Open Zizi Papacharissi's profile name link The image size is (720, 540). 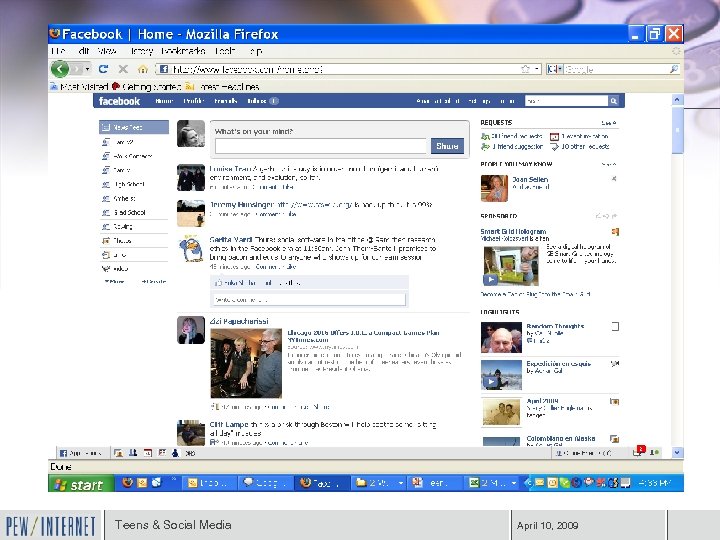point(239,321)
